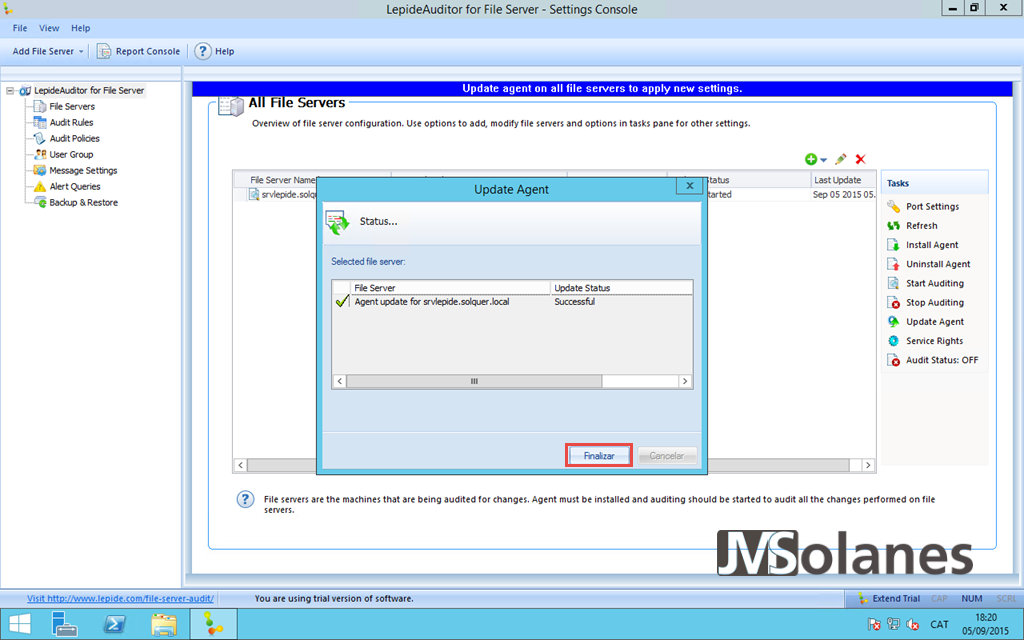Click the Alert Queries warning icon

[x=40, y=186]
